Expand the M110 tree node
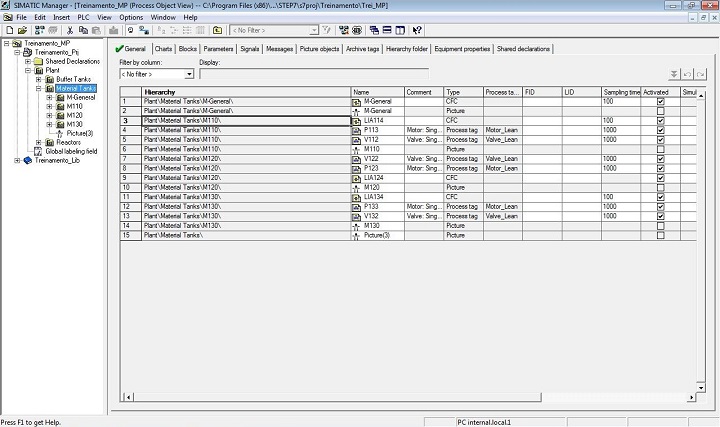 tap(49, 107)
